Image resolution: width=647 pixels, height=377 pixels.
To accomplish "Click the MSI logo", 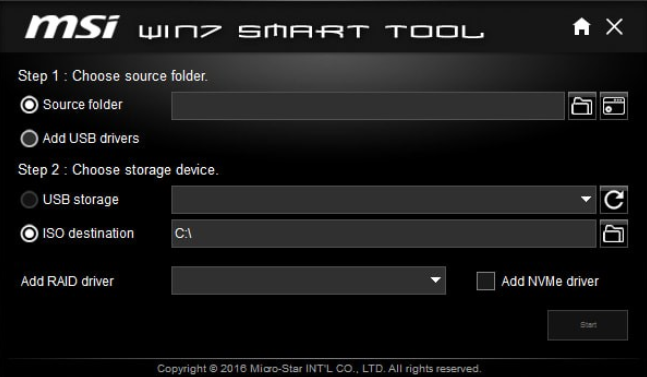I will [x=72, y=27].
